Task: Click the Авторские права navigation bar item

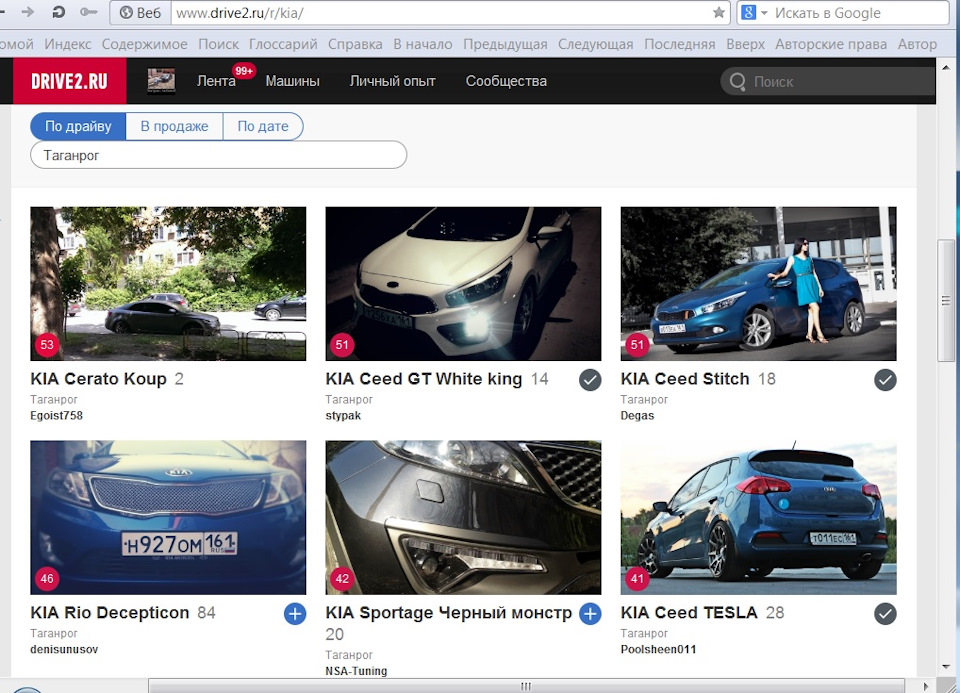Action: [831, 44]
